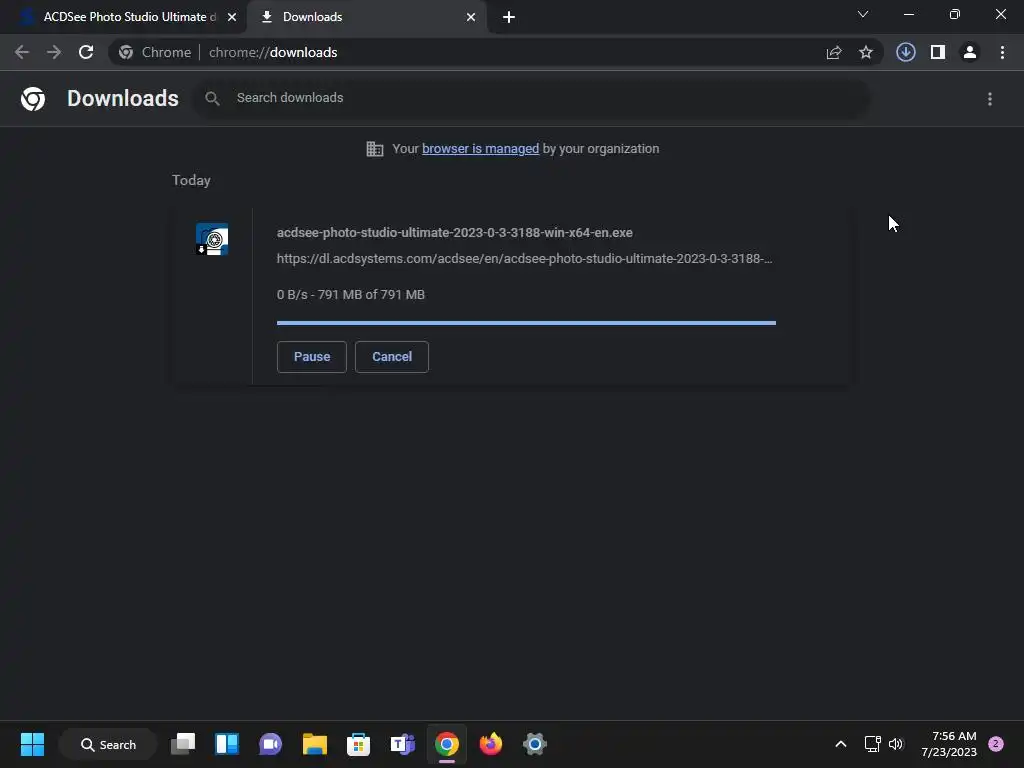Click the acdsee-photo-studio-ultimate exe file name
This screenshot has height=768, width=1024.
click(x=455, y=232)
